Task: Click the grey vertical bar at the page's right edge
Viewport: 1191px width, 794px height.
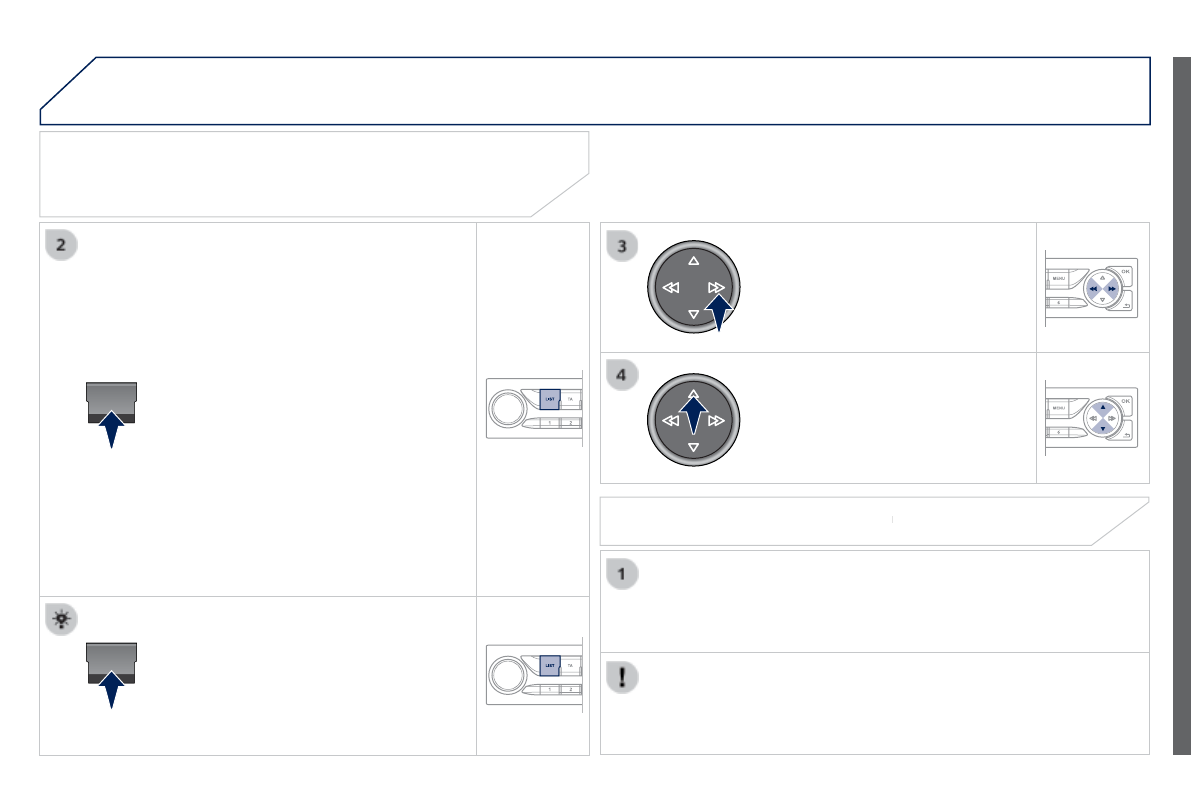Action: (1181, 405)
